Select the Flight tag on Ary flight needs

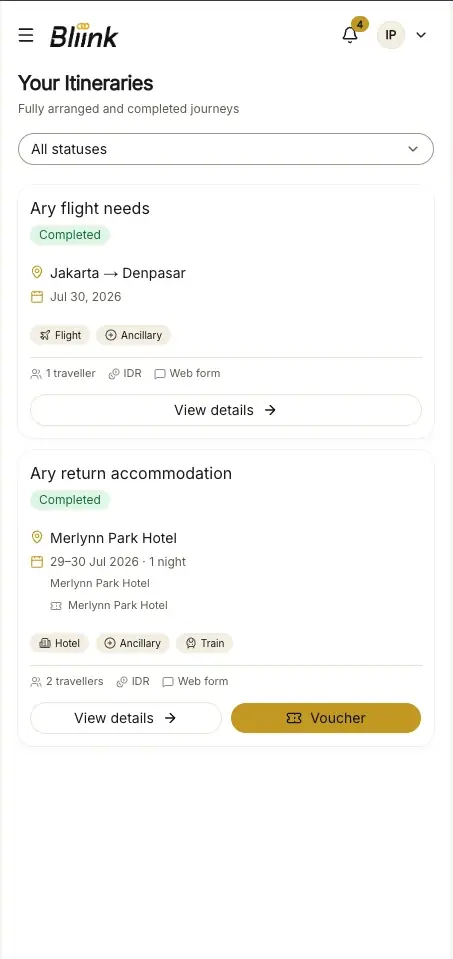[60, 335]
